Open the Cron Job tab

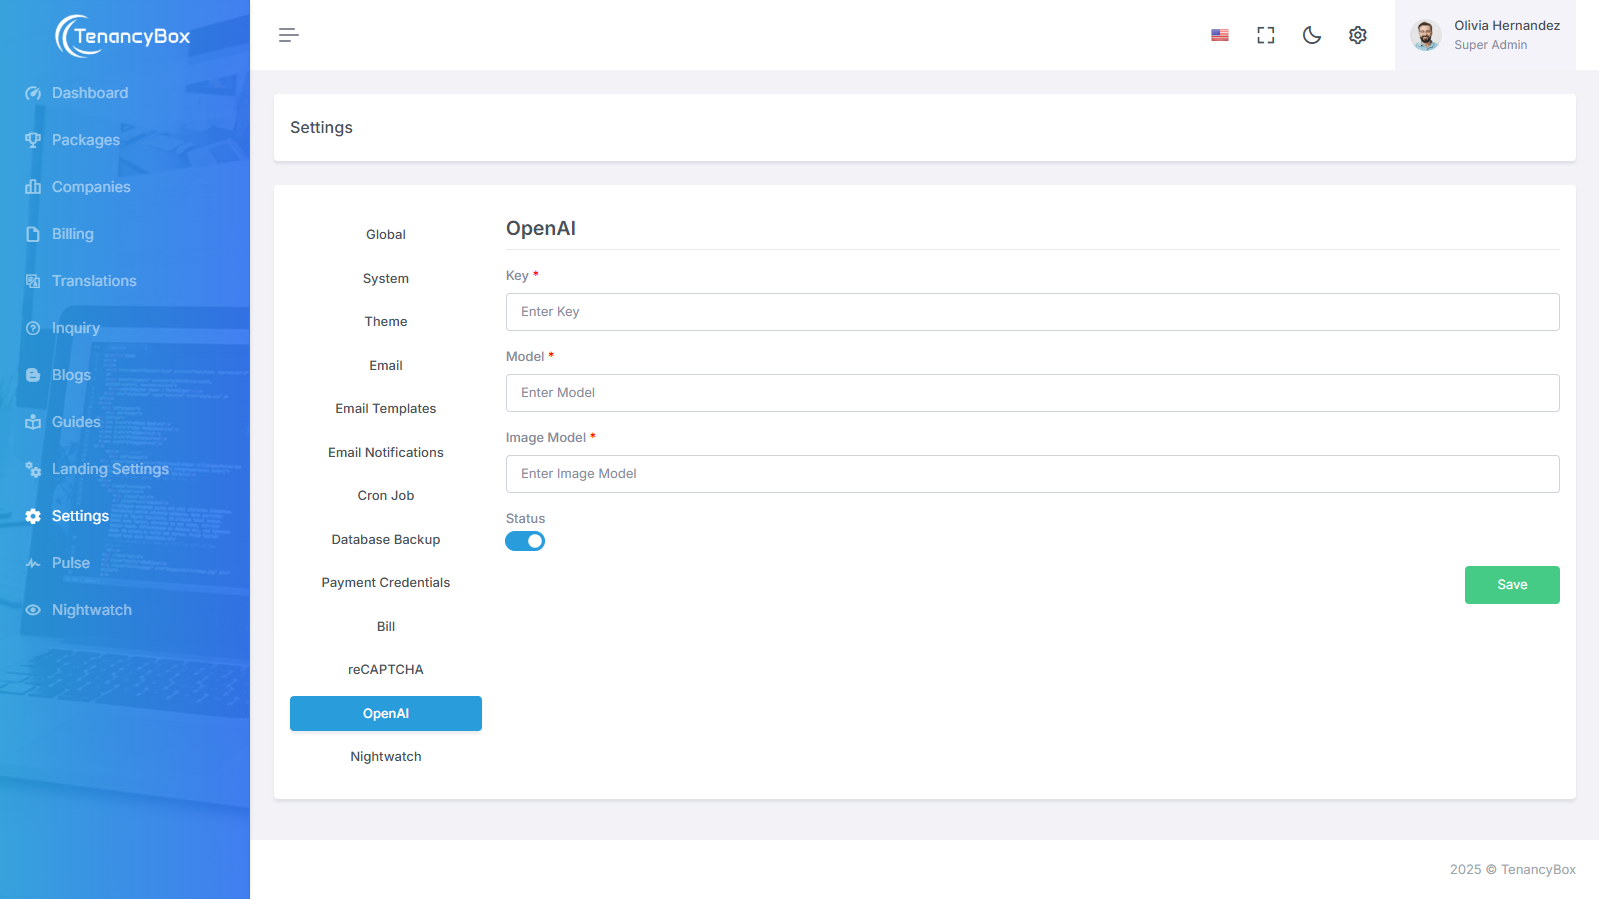click(386, 496)
